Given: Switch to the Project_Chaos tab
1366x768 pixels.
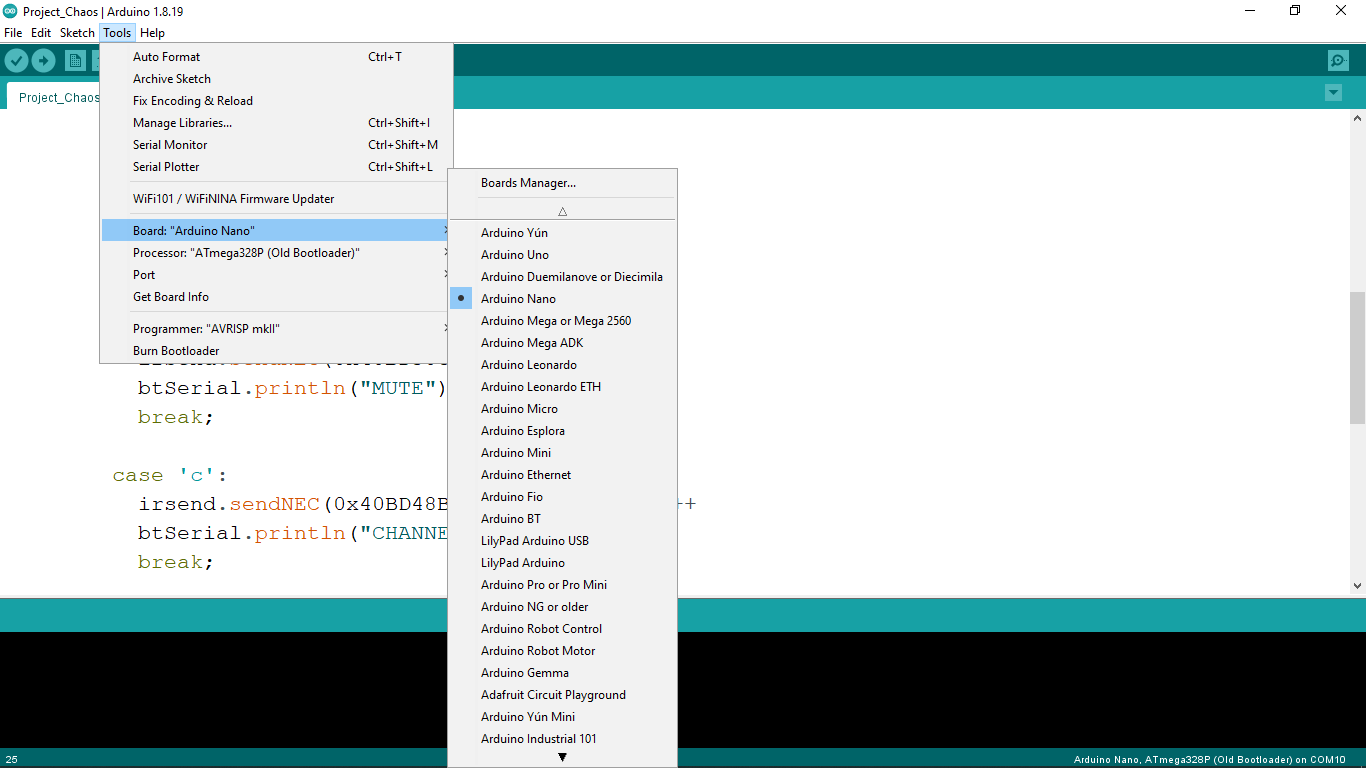Looking at the screenshot, I should point(59,97).
